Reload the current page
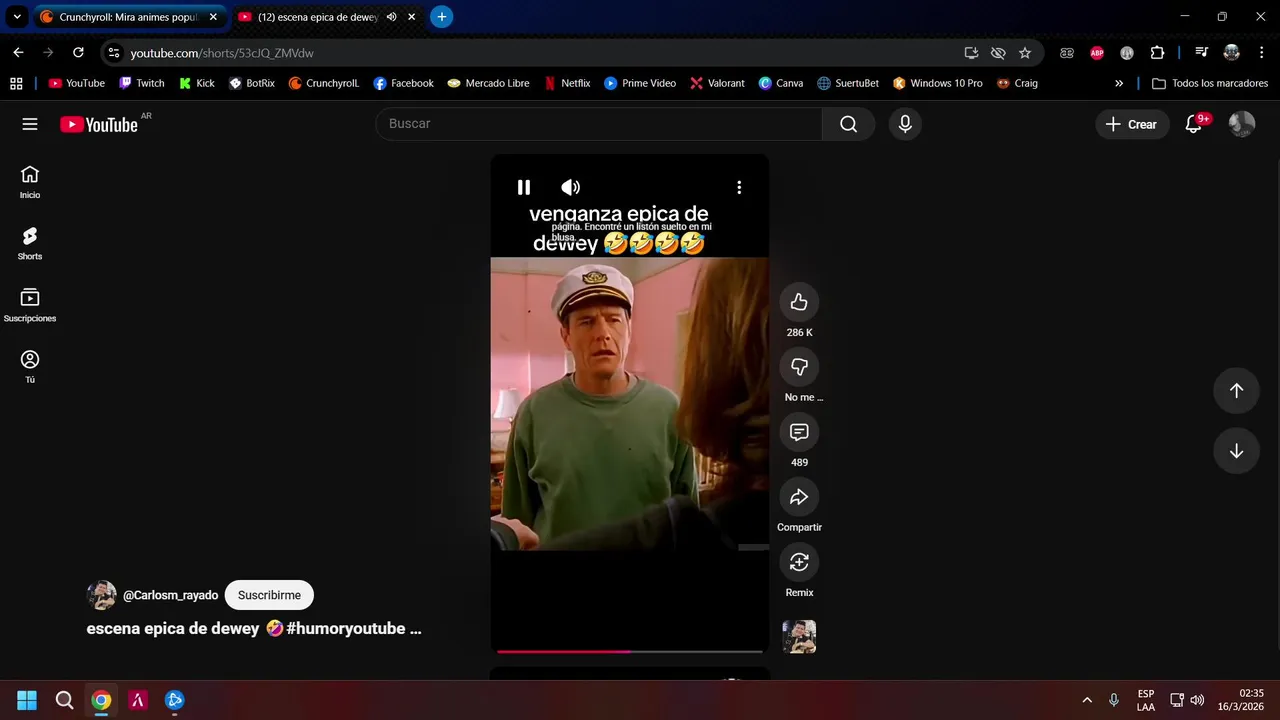This screenshot has height=720, width=1280. click(78, 53)
